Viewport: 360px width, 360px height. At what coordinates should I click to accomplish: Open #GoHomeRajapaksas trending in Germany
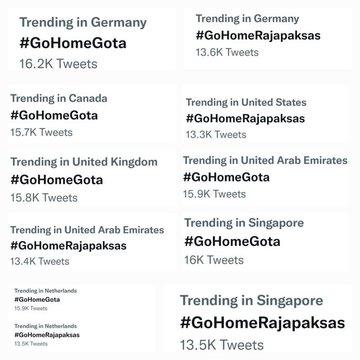click(x=258, y=35)
